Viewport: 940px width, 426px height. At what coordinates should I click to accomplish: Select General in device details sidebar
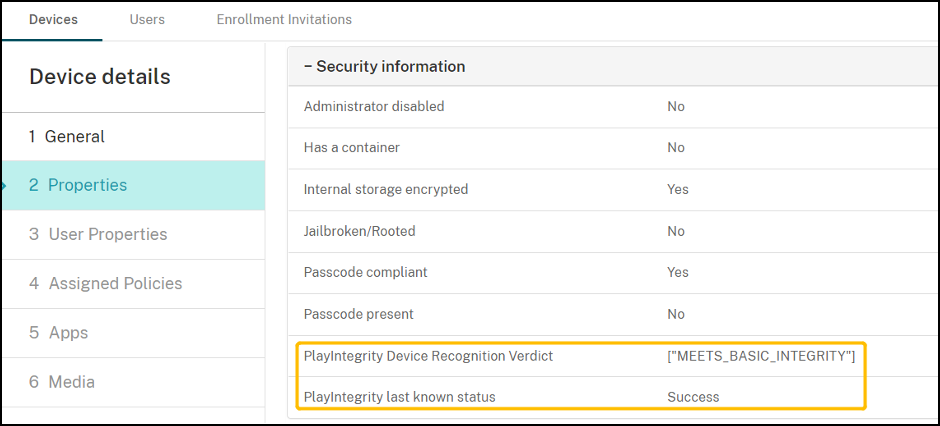click(x=67, y=136)
